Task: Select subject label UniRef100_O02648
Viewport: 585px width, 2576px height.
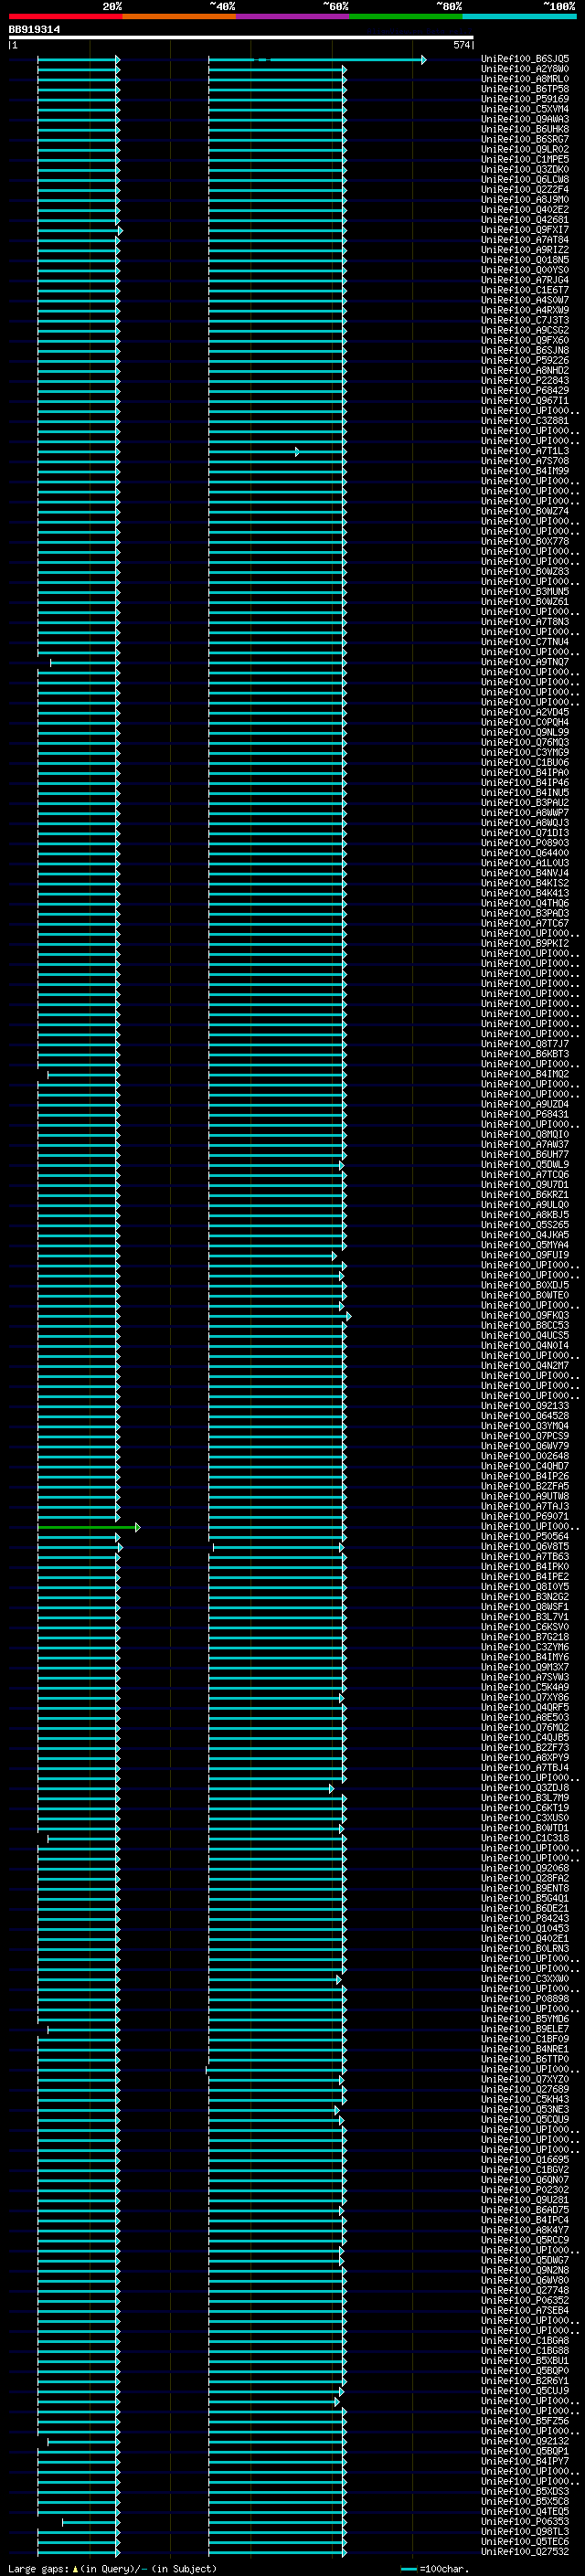Action: [525, 1457]
